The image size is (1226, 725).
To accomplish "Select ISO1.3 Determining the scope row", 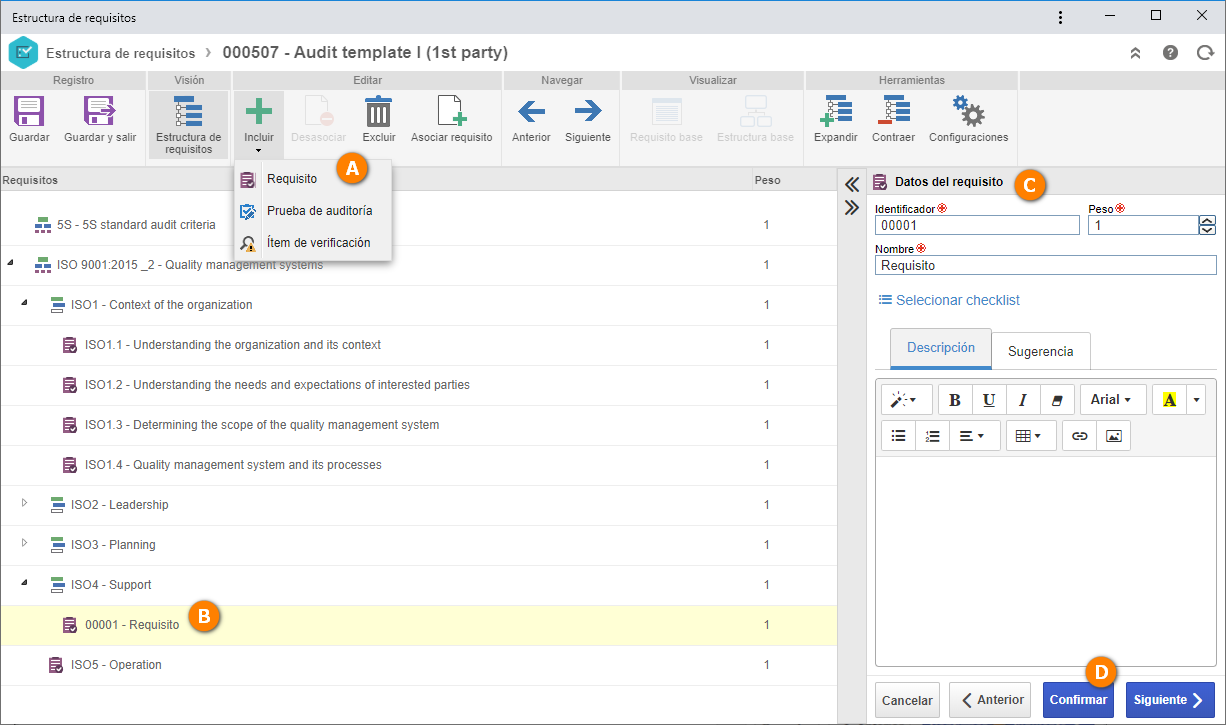I will 418,425.
